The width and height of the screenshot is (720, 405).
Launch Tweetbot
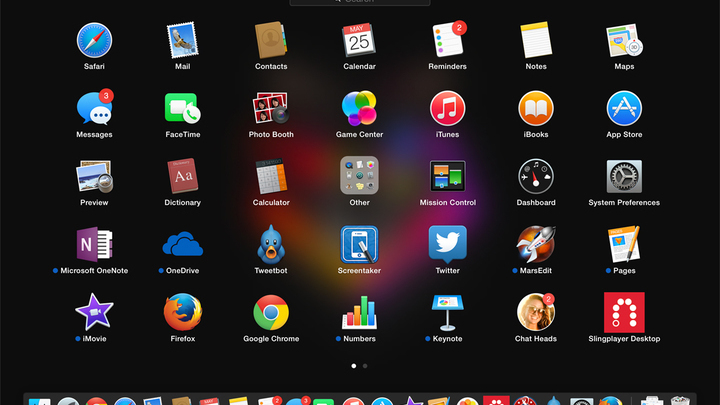click(271, 244)
